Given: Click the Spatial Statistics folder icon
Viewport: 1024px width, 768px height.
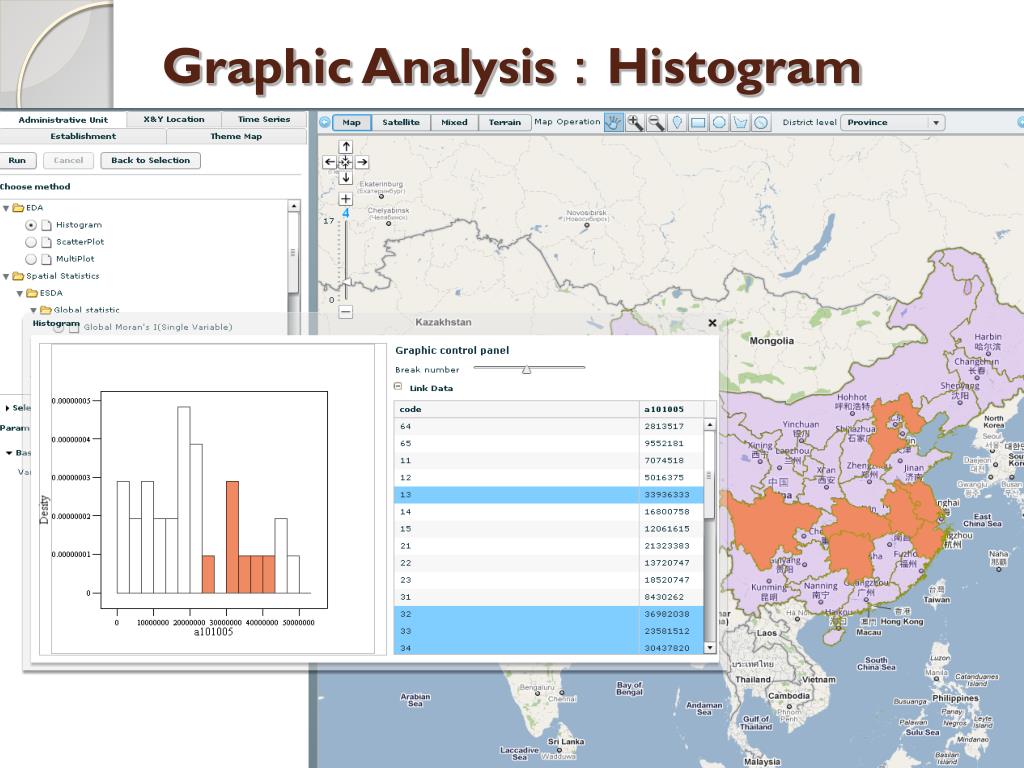Looking at the screenshot, I should (18, 276).
